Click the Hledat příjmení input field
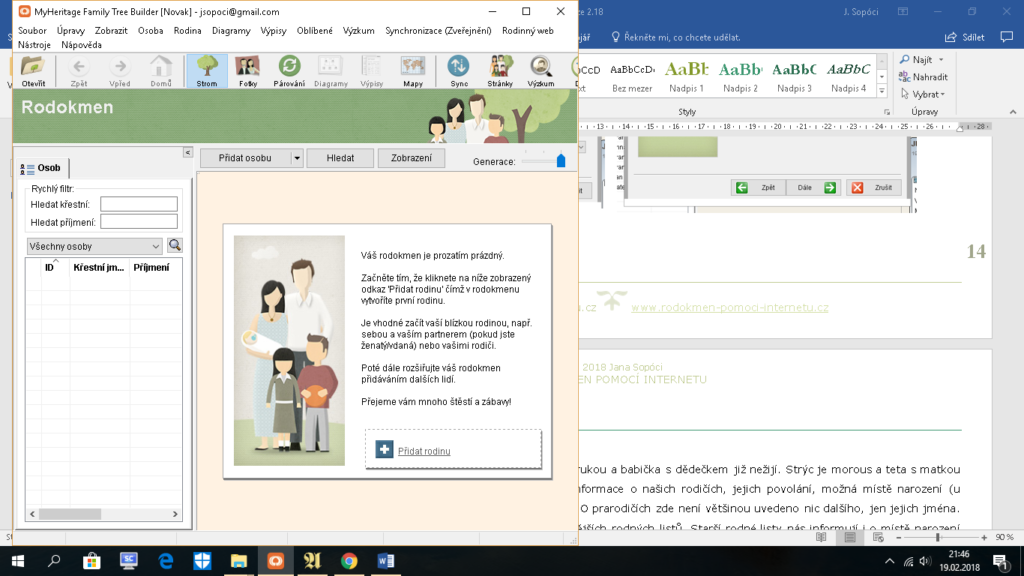This screenshot has width=1024, height=576. click(139, 222)
